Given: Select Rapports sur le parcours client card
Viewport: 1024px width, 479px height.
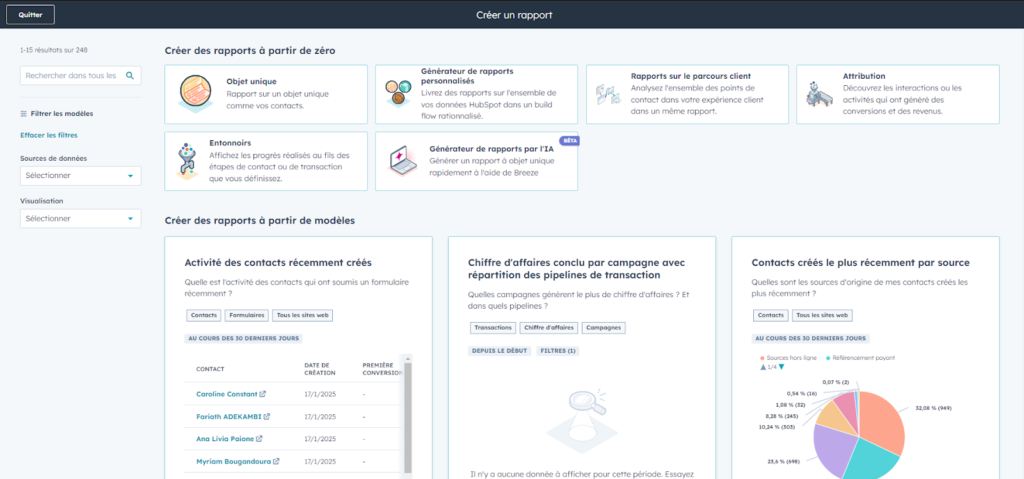Looking at the screenshot, I should click(687, 94).
